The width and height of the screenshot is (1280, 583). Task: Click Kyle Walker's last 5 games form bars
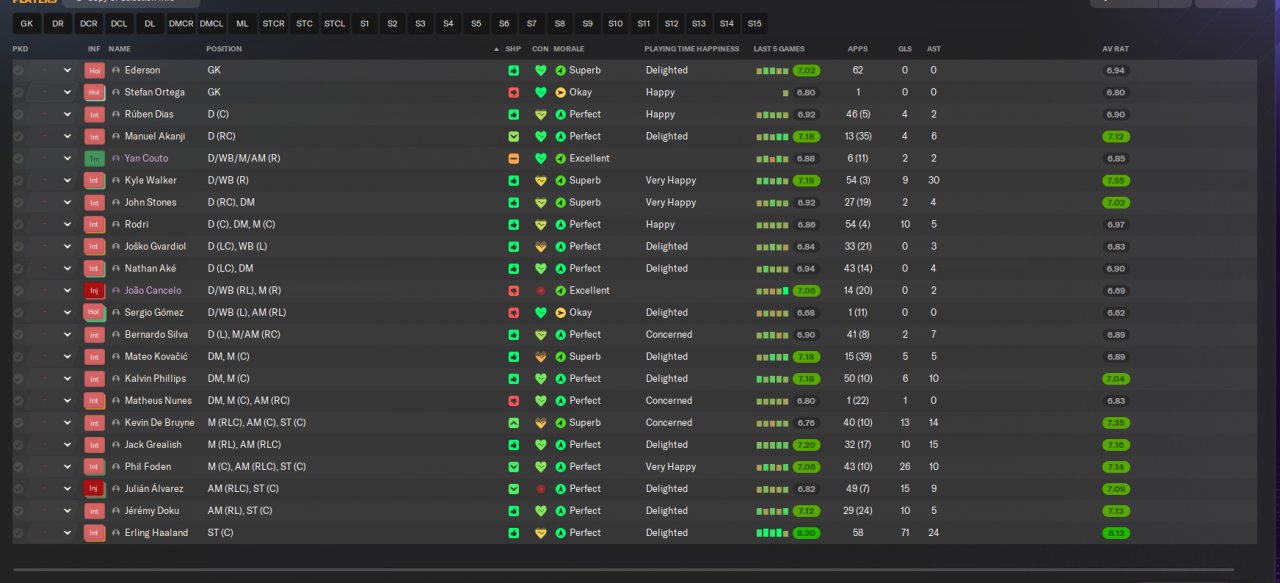(771, 181)
